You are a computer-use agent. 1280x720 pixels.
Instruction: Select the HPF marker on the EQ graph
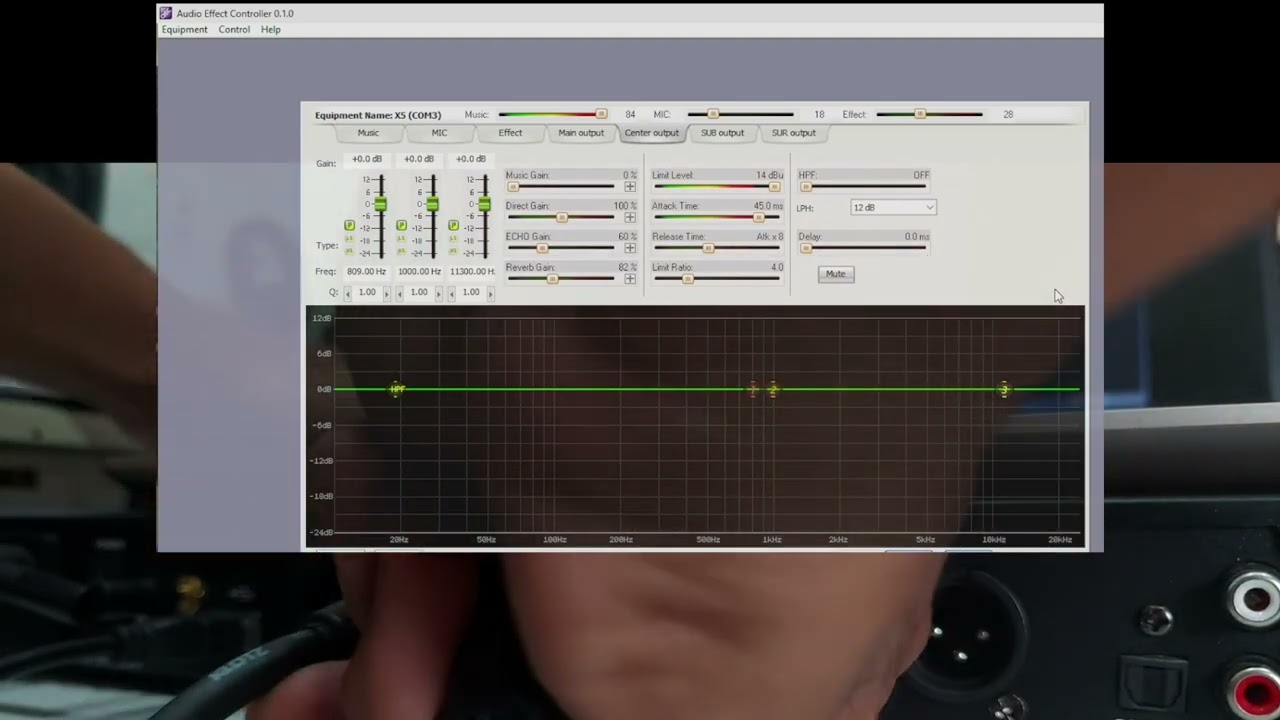[397, 389]
